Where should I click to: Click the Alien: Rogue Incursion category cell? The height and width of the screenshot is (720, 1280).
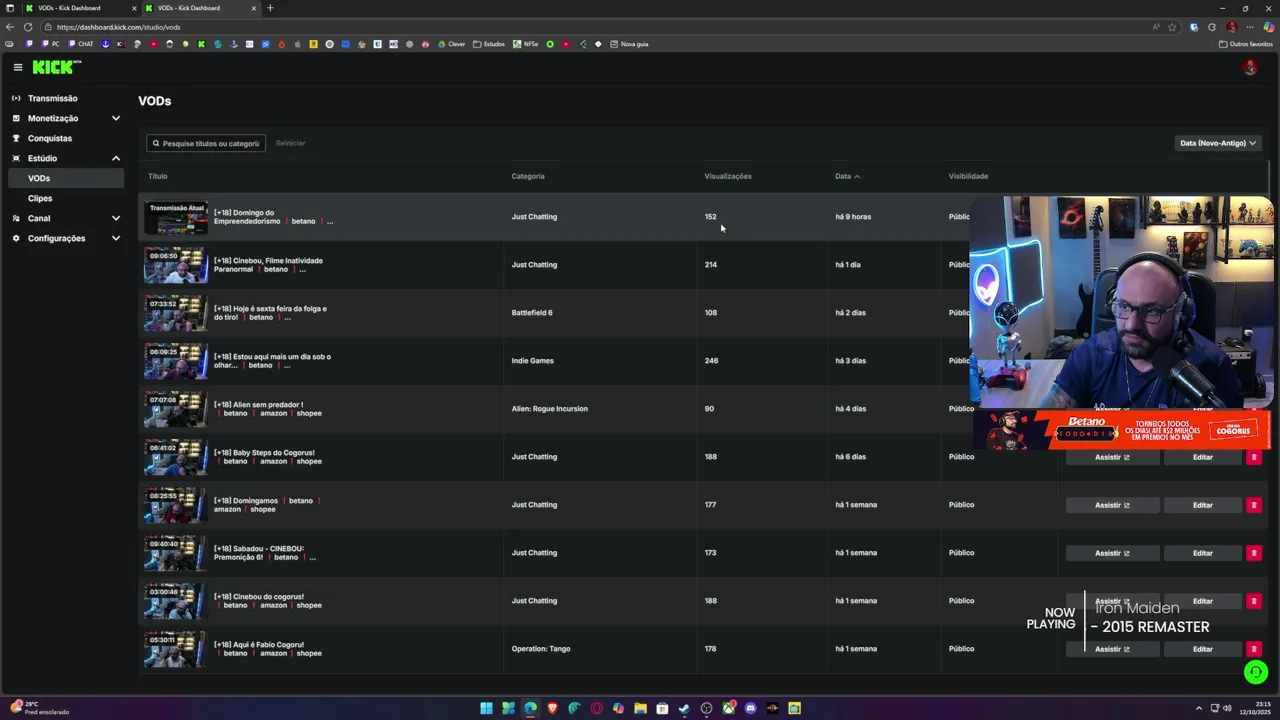(550, 409)
